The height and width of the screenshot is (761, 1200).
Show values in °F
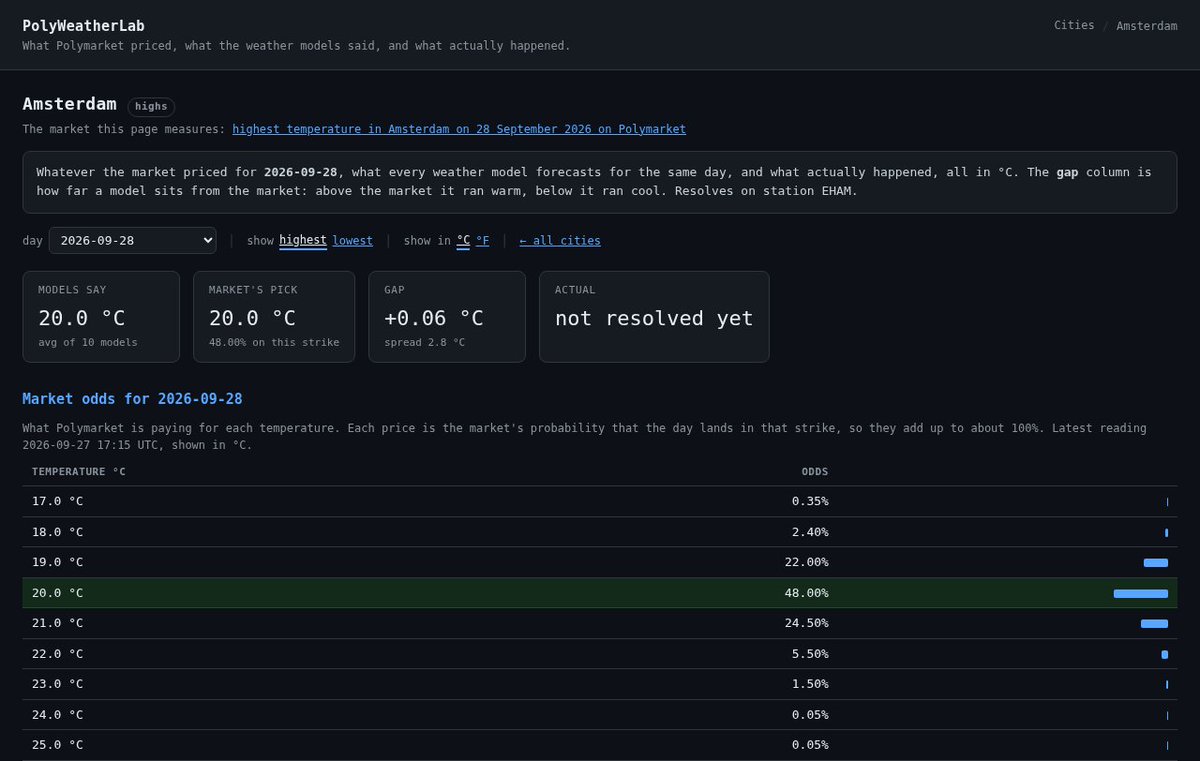[x=483, y=240]
